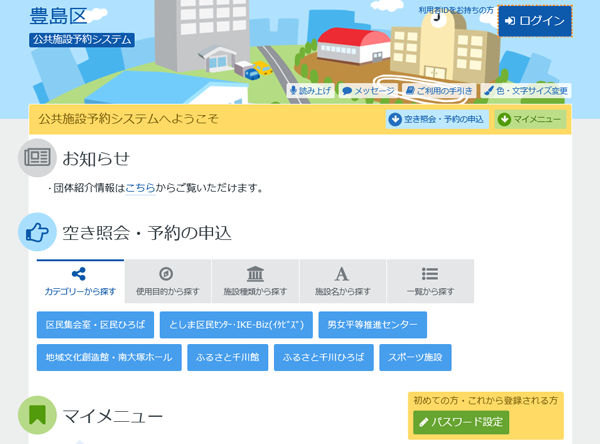This screenshot has width=600, height=444.
Task: Choose the ふるさと千川館 category
Action: point(228,357)
